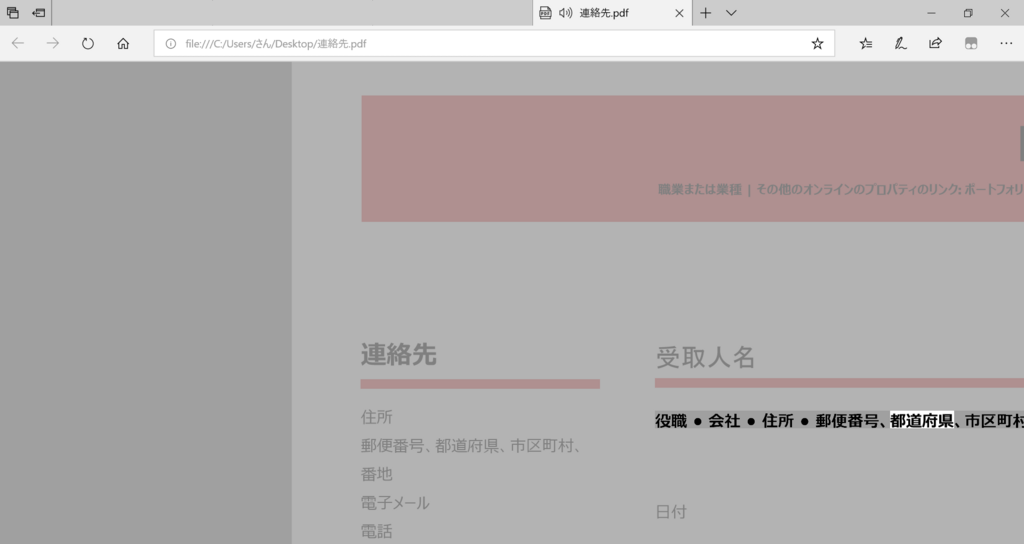1024x544 pixels.
Task: Close the 連絡先.pdf tab
Action: (x=679, y=13)
